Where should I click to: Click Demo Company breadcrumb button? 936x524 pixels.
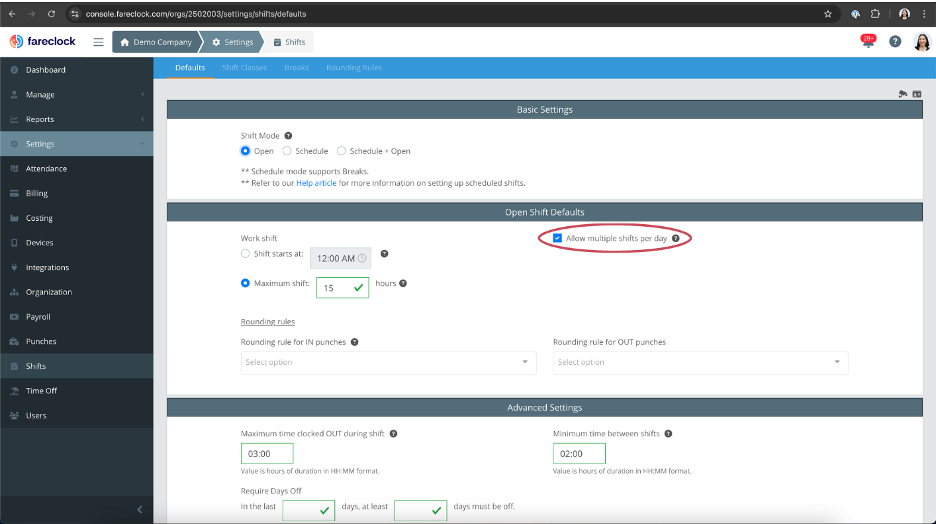point(156,42)
